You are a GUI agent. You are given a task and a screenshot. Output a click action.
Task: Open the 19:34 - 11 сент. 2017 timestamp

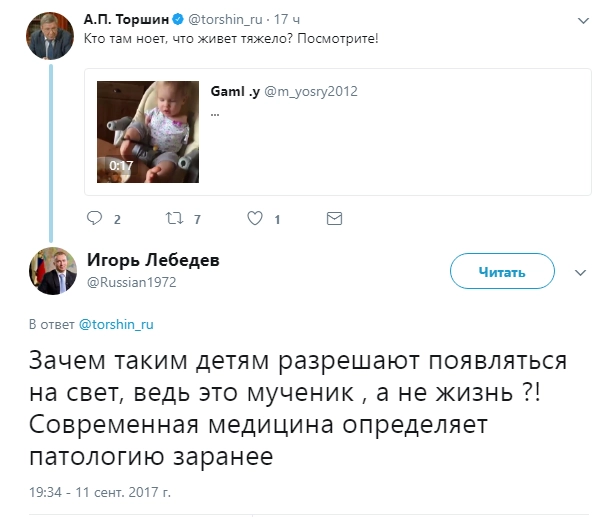99,494
